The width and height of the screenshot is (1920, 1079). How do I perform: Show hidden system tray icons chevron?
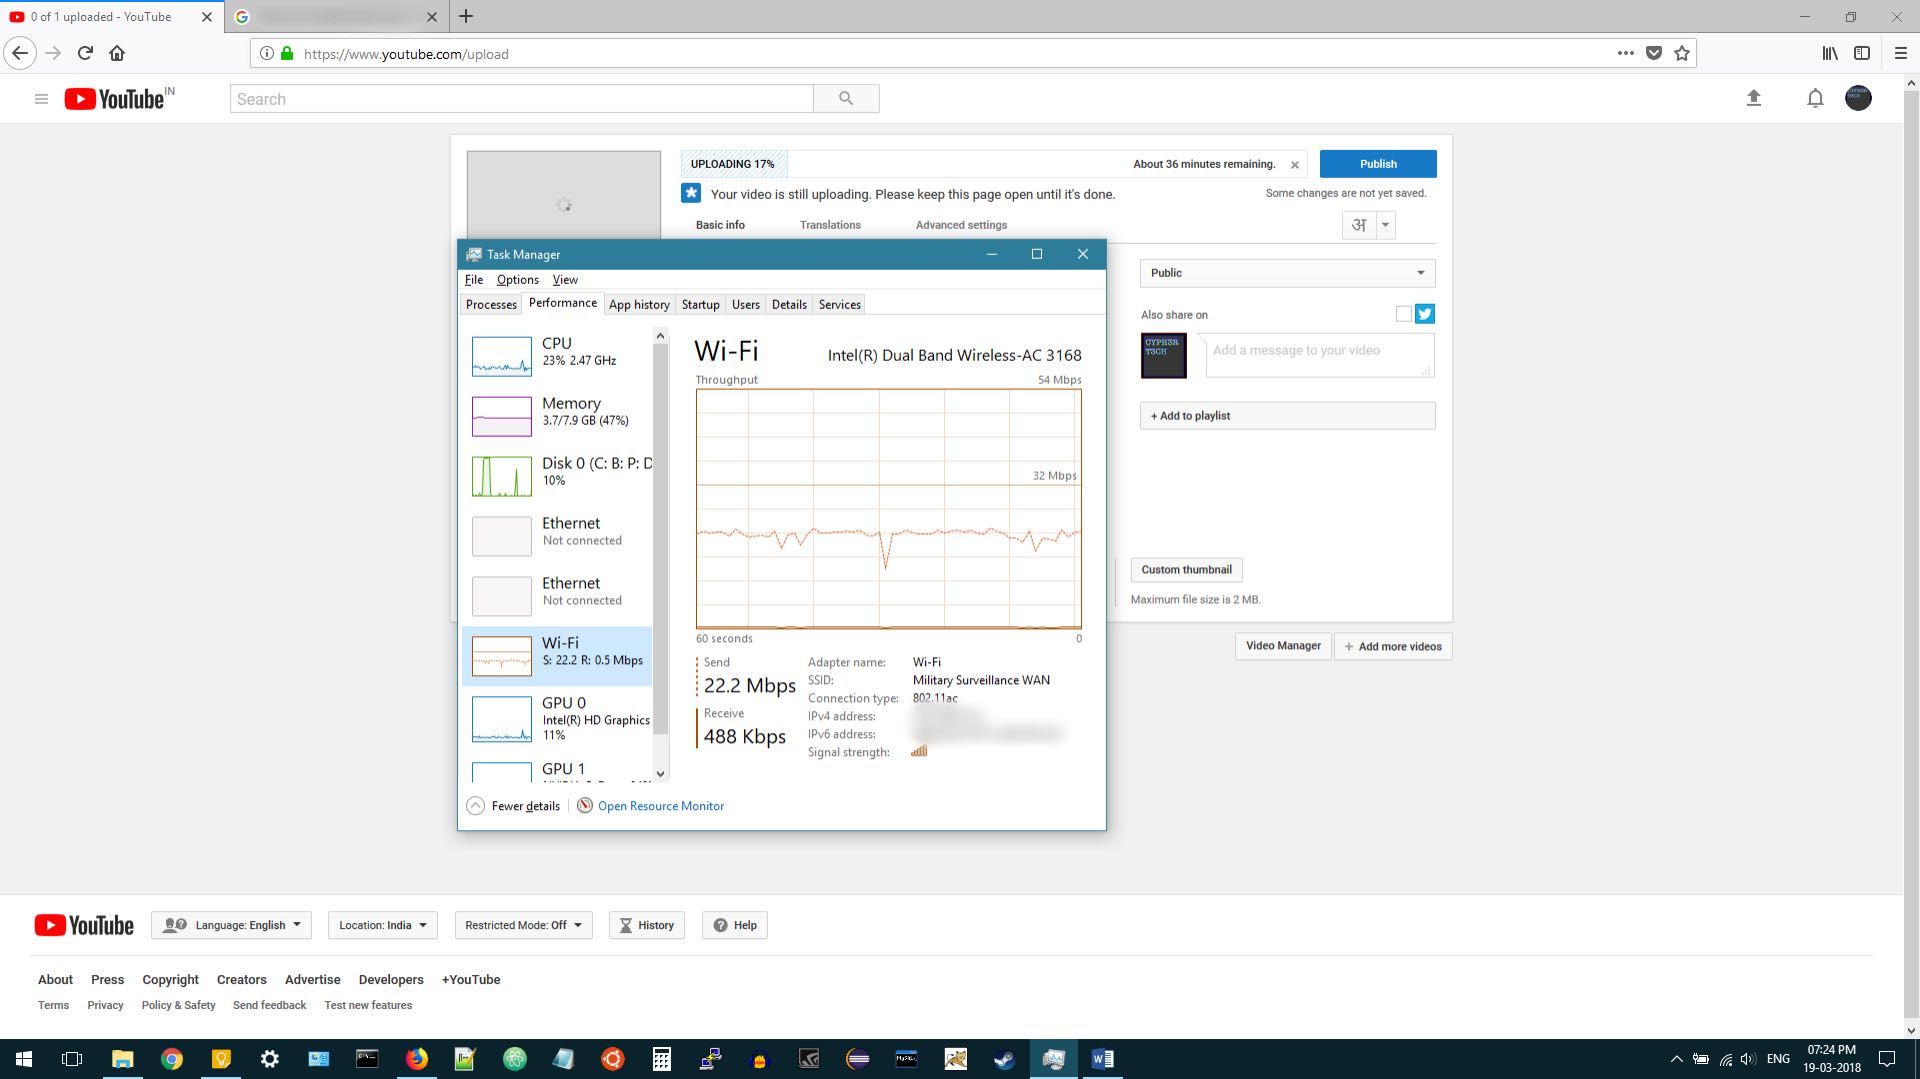click(x=1676, y=1059)
